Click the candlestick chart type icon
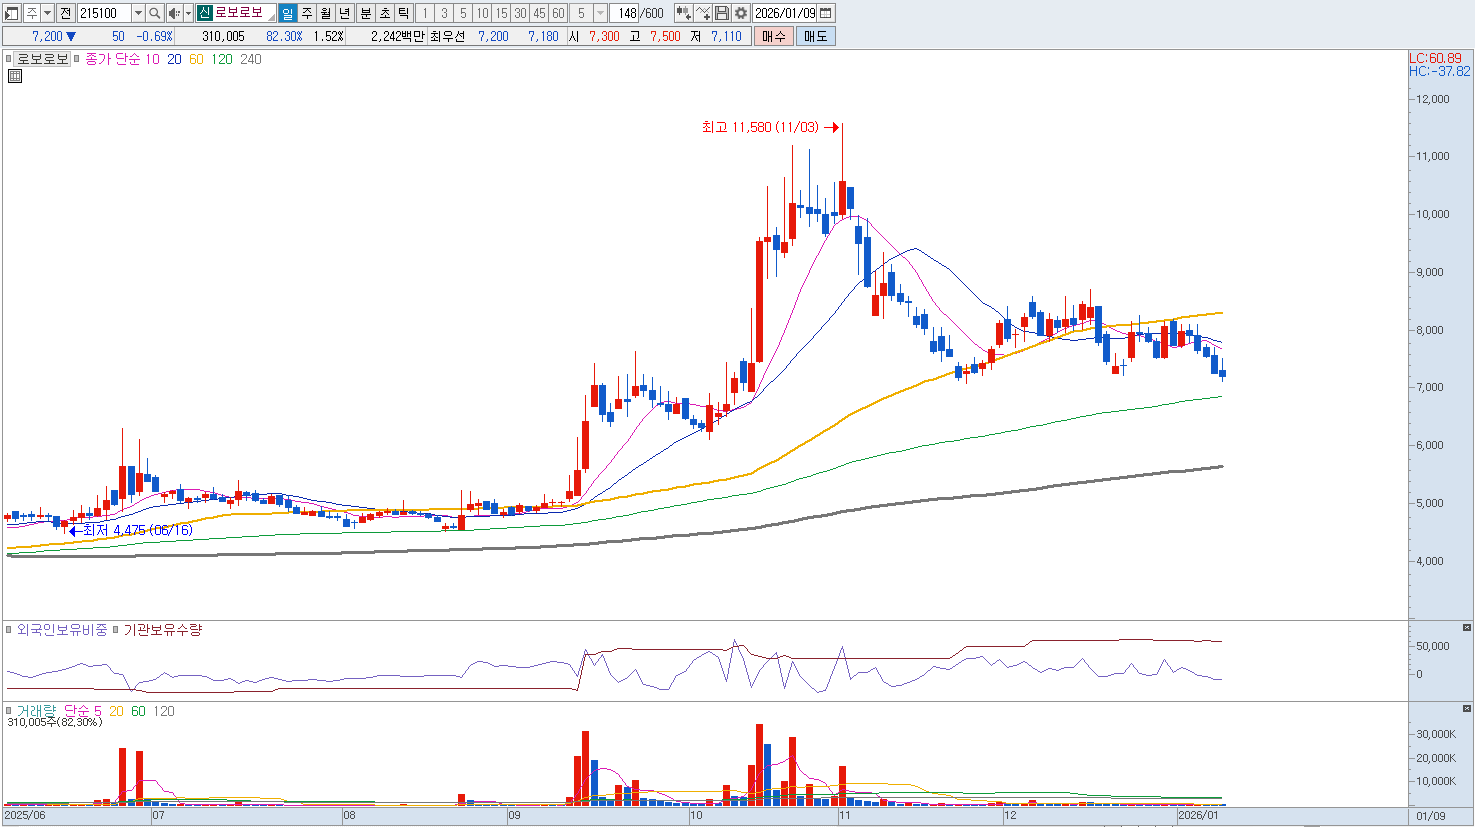The image size is (1475, 827). tap(684, 13)
